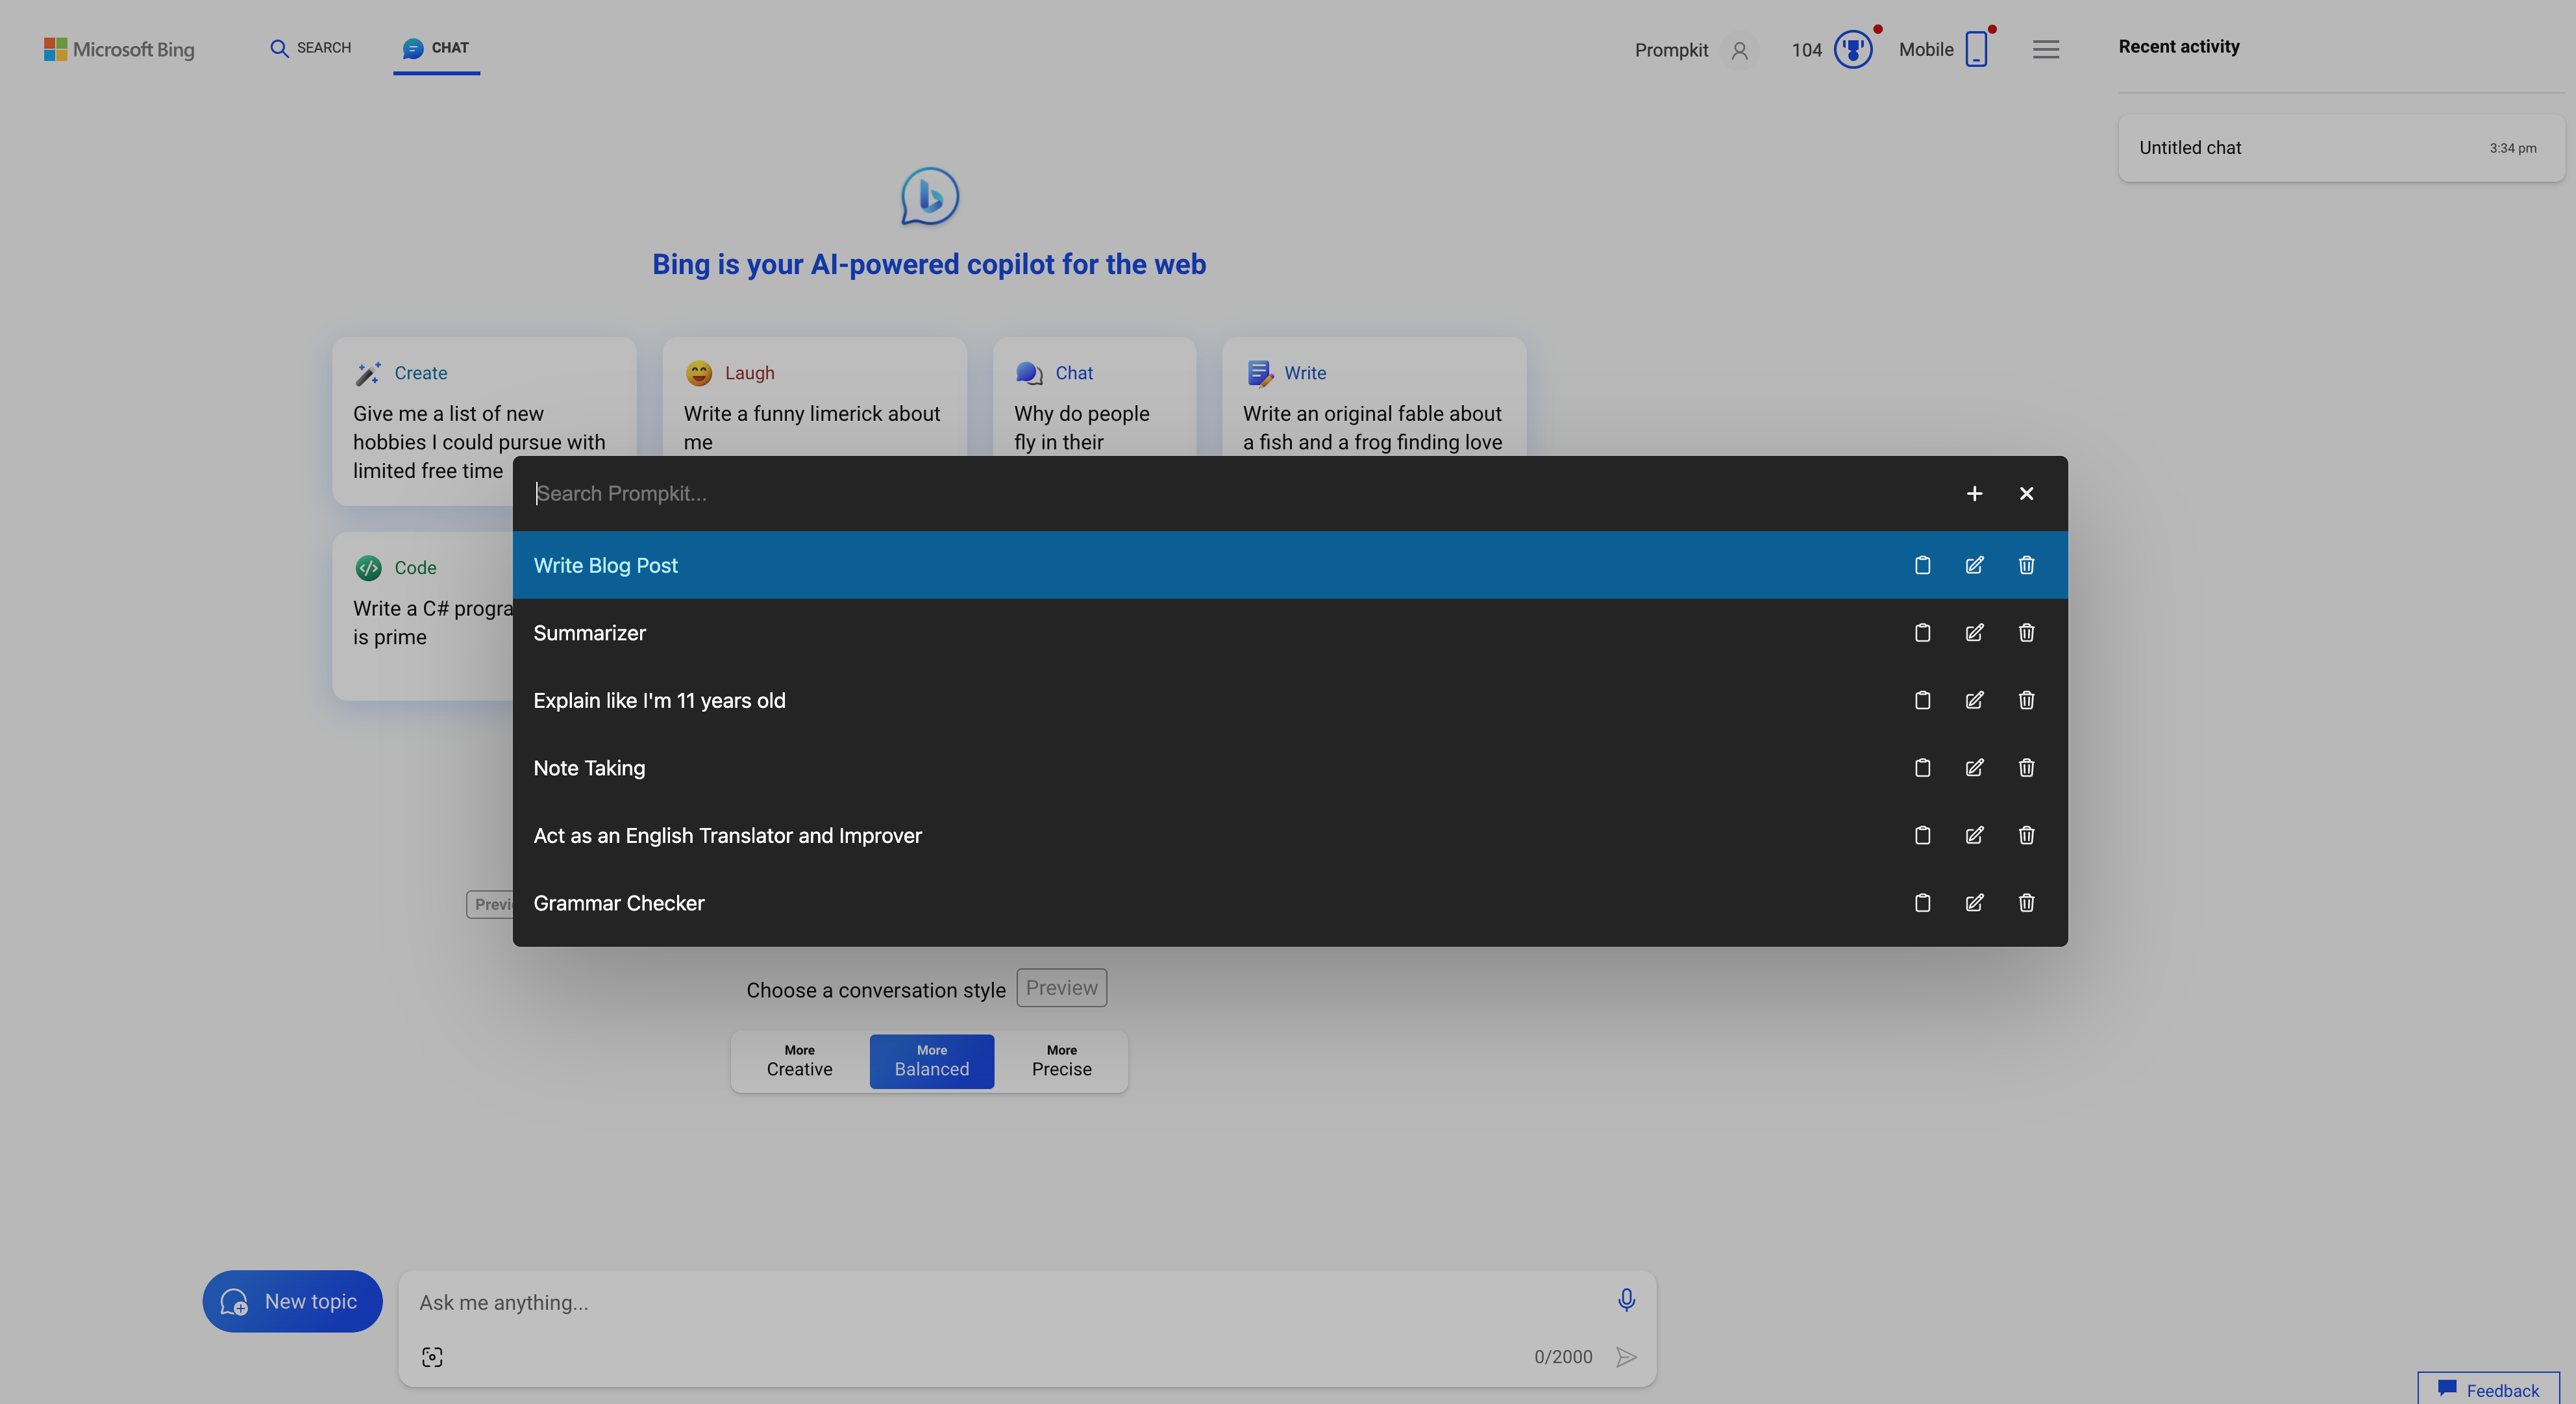
Task: Edit the Grammar Checker prompt
Action: coord(1974,903)
